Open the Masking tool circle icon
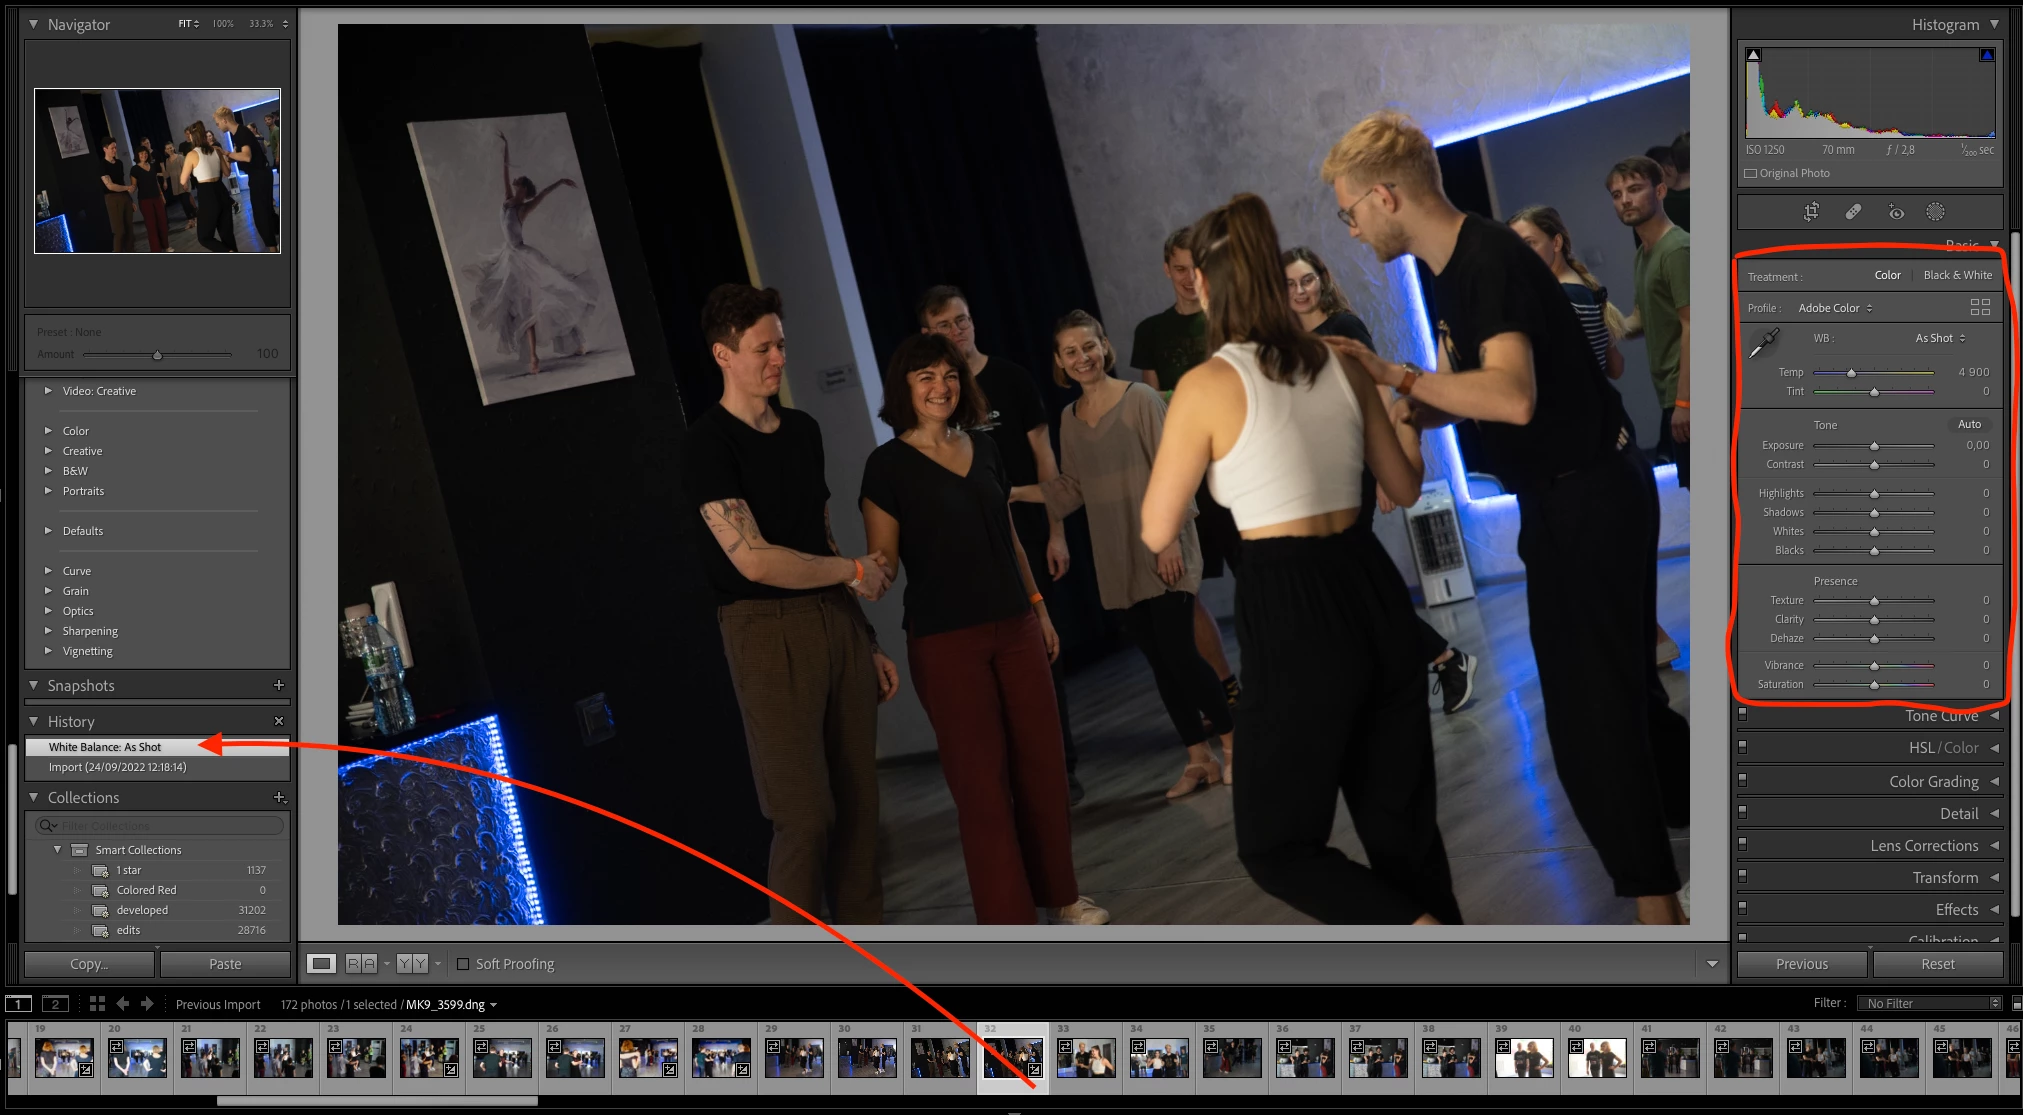Image resolution: width=2023 pixels, height=1115 pixels. pos(1936,212)
